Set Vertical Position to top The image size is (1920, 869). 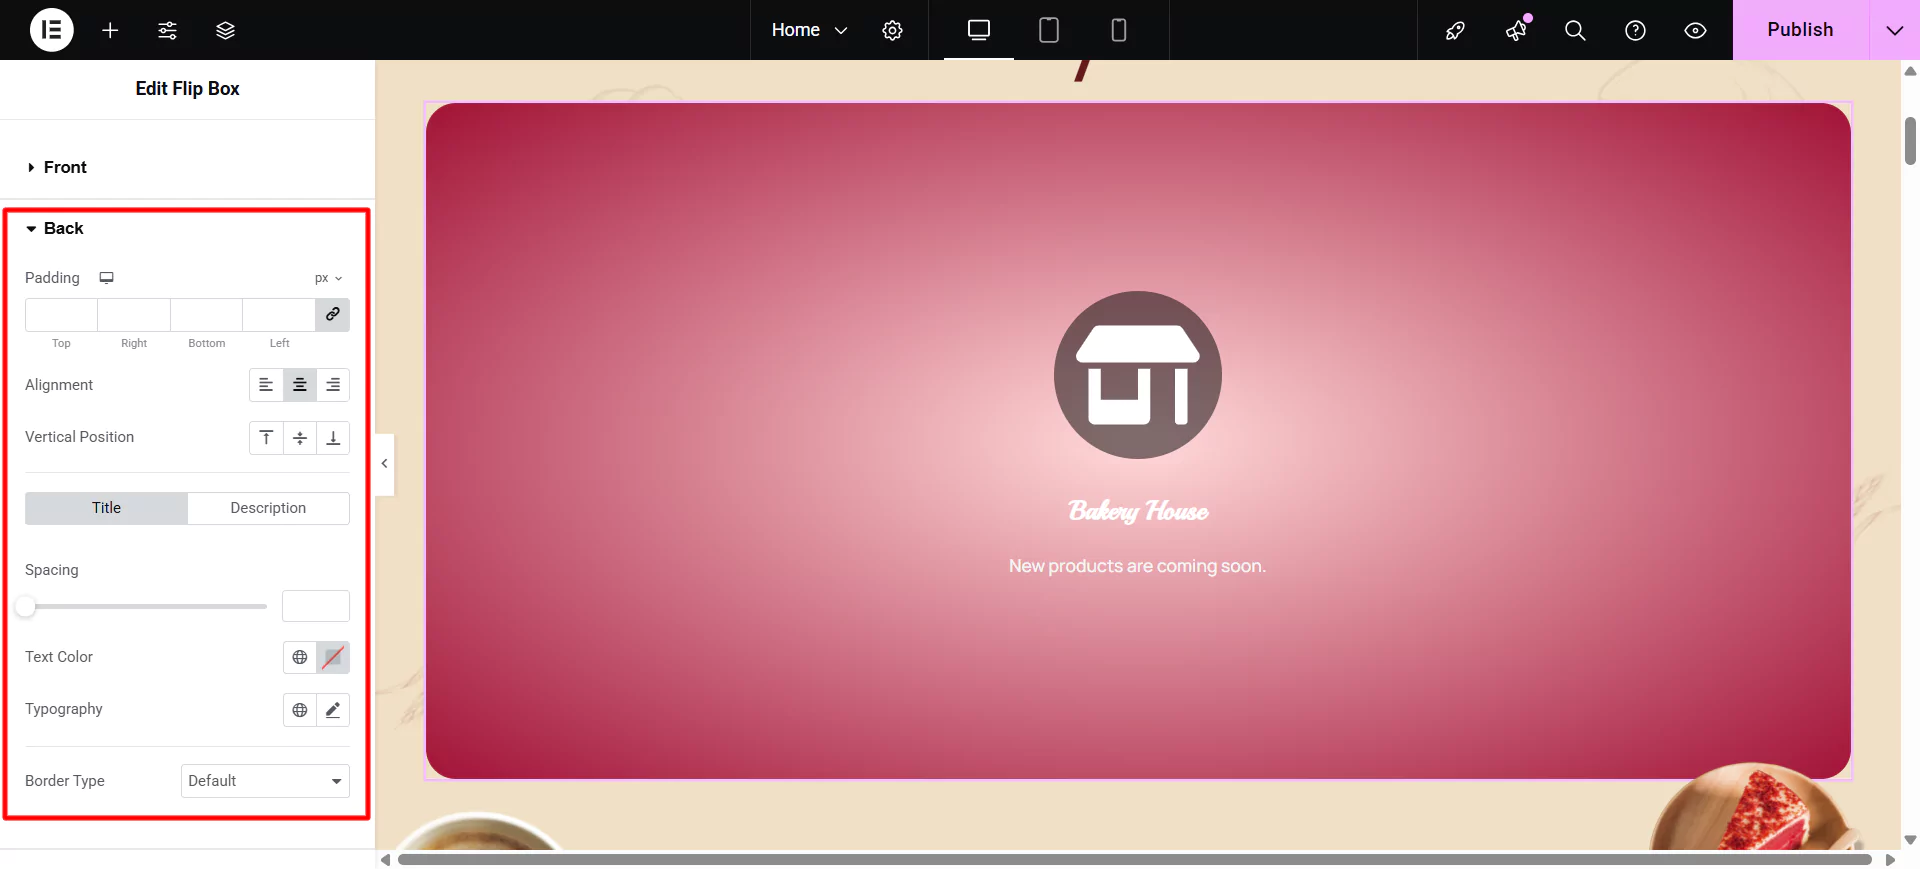tap(266, 437)
